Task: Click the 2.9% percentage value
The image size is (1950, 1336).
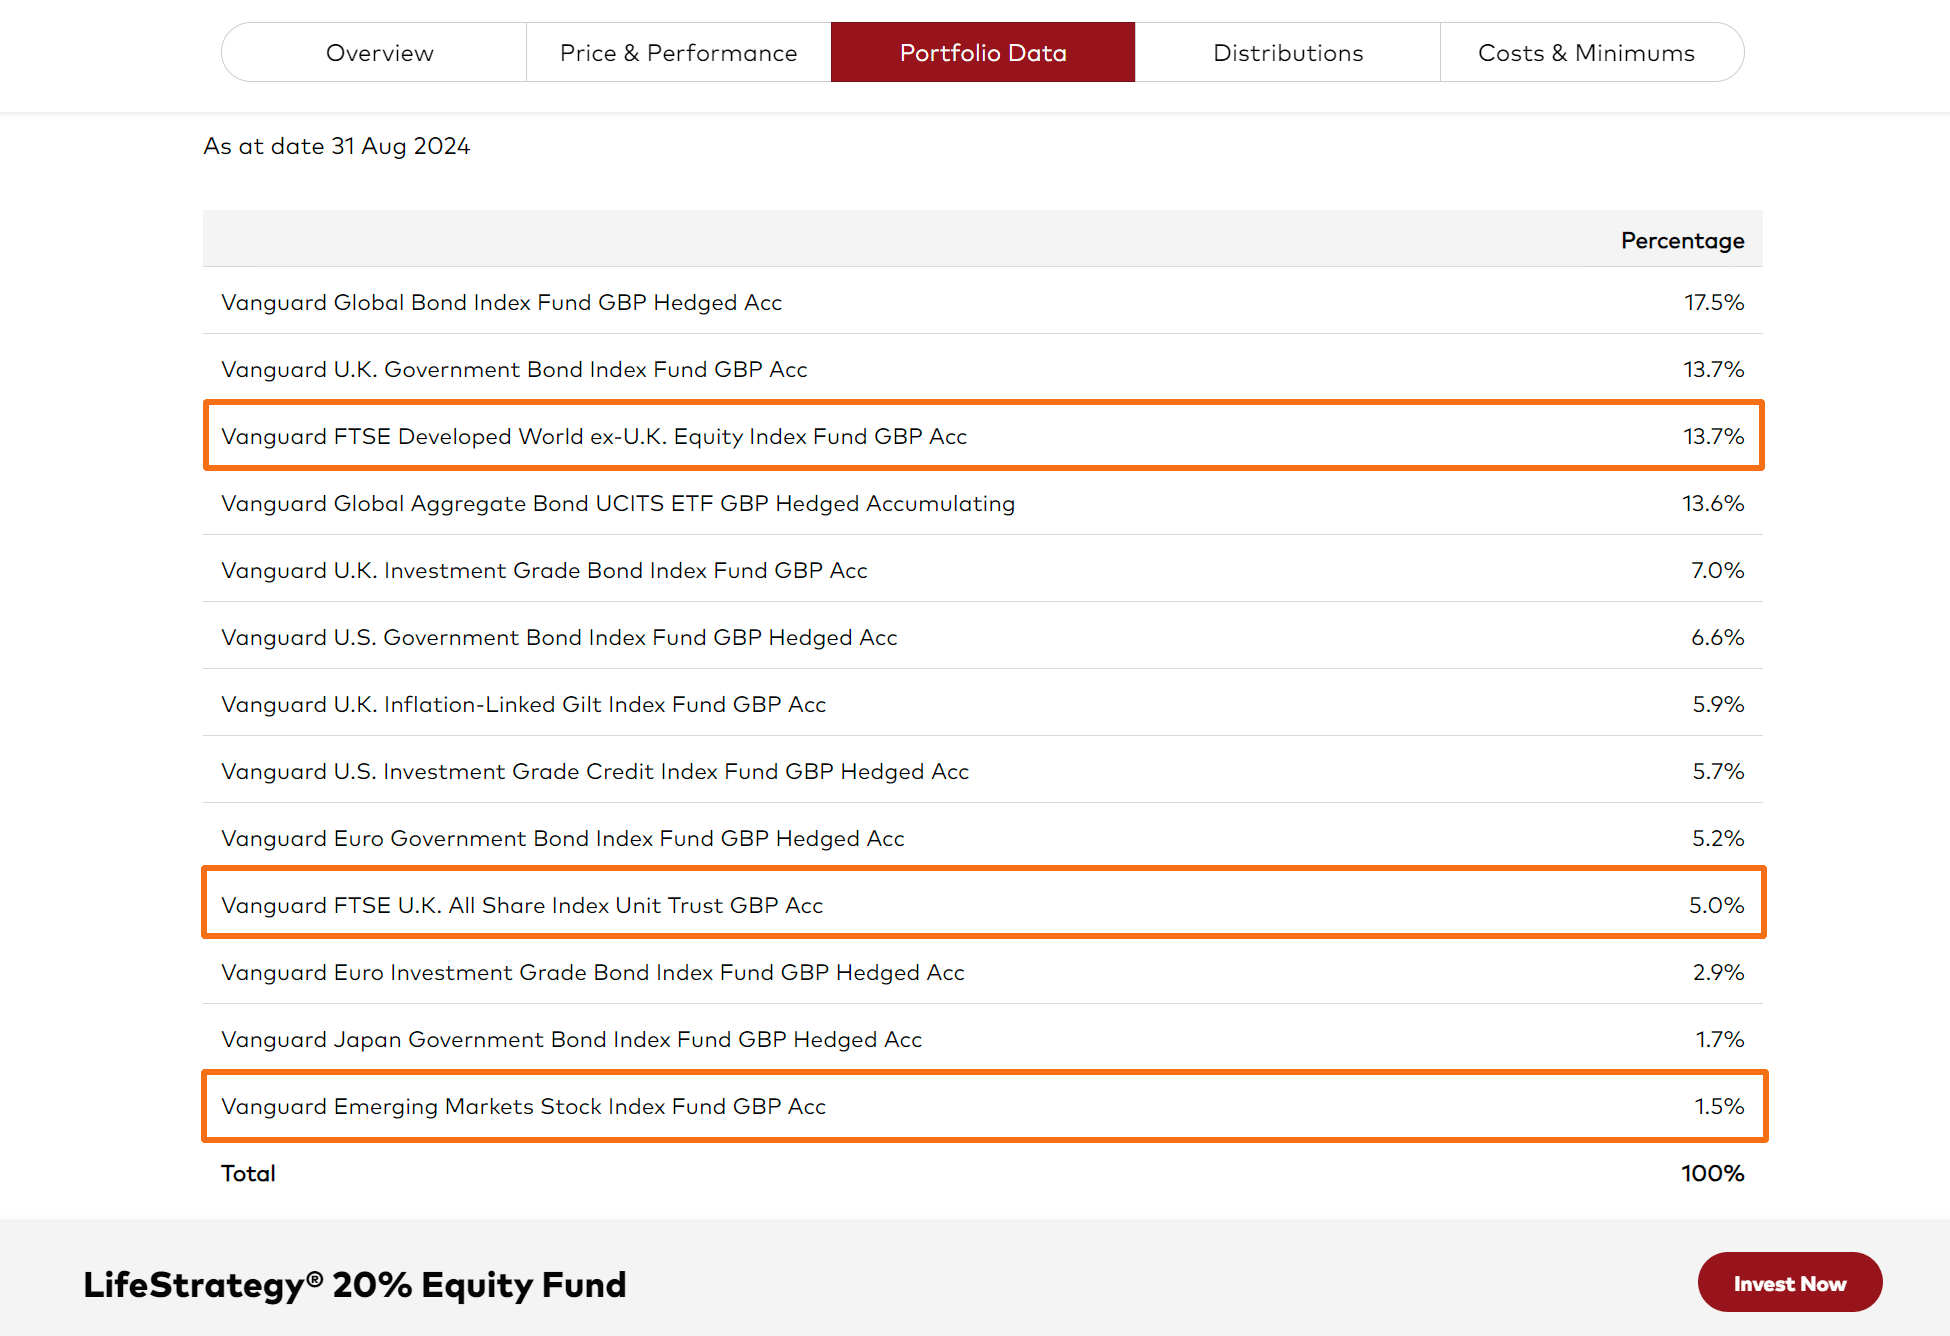Action: [1718, 972]
